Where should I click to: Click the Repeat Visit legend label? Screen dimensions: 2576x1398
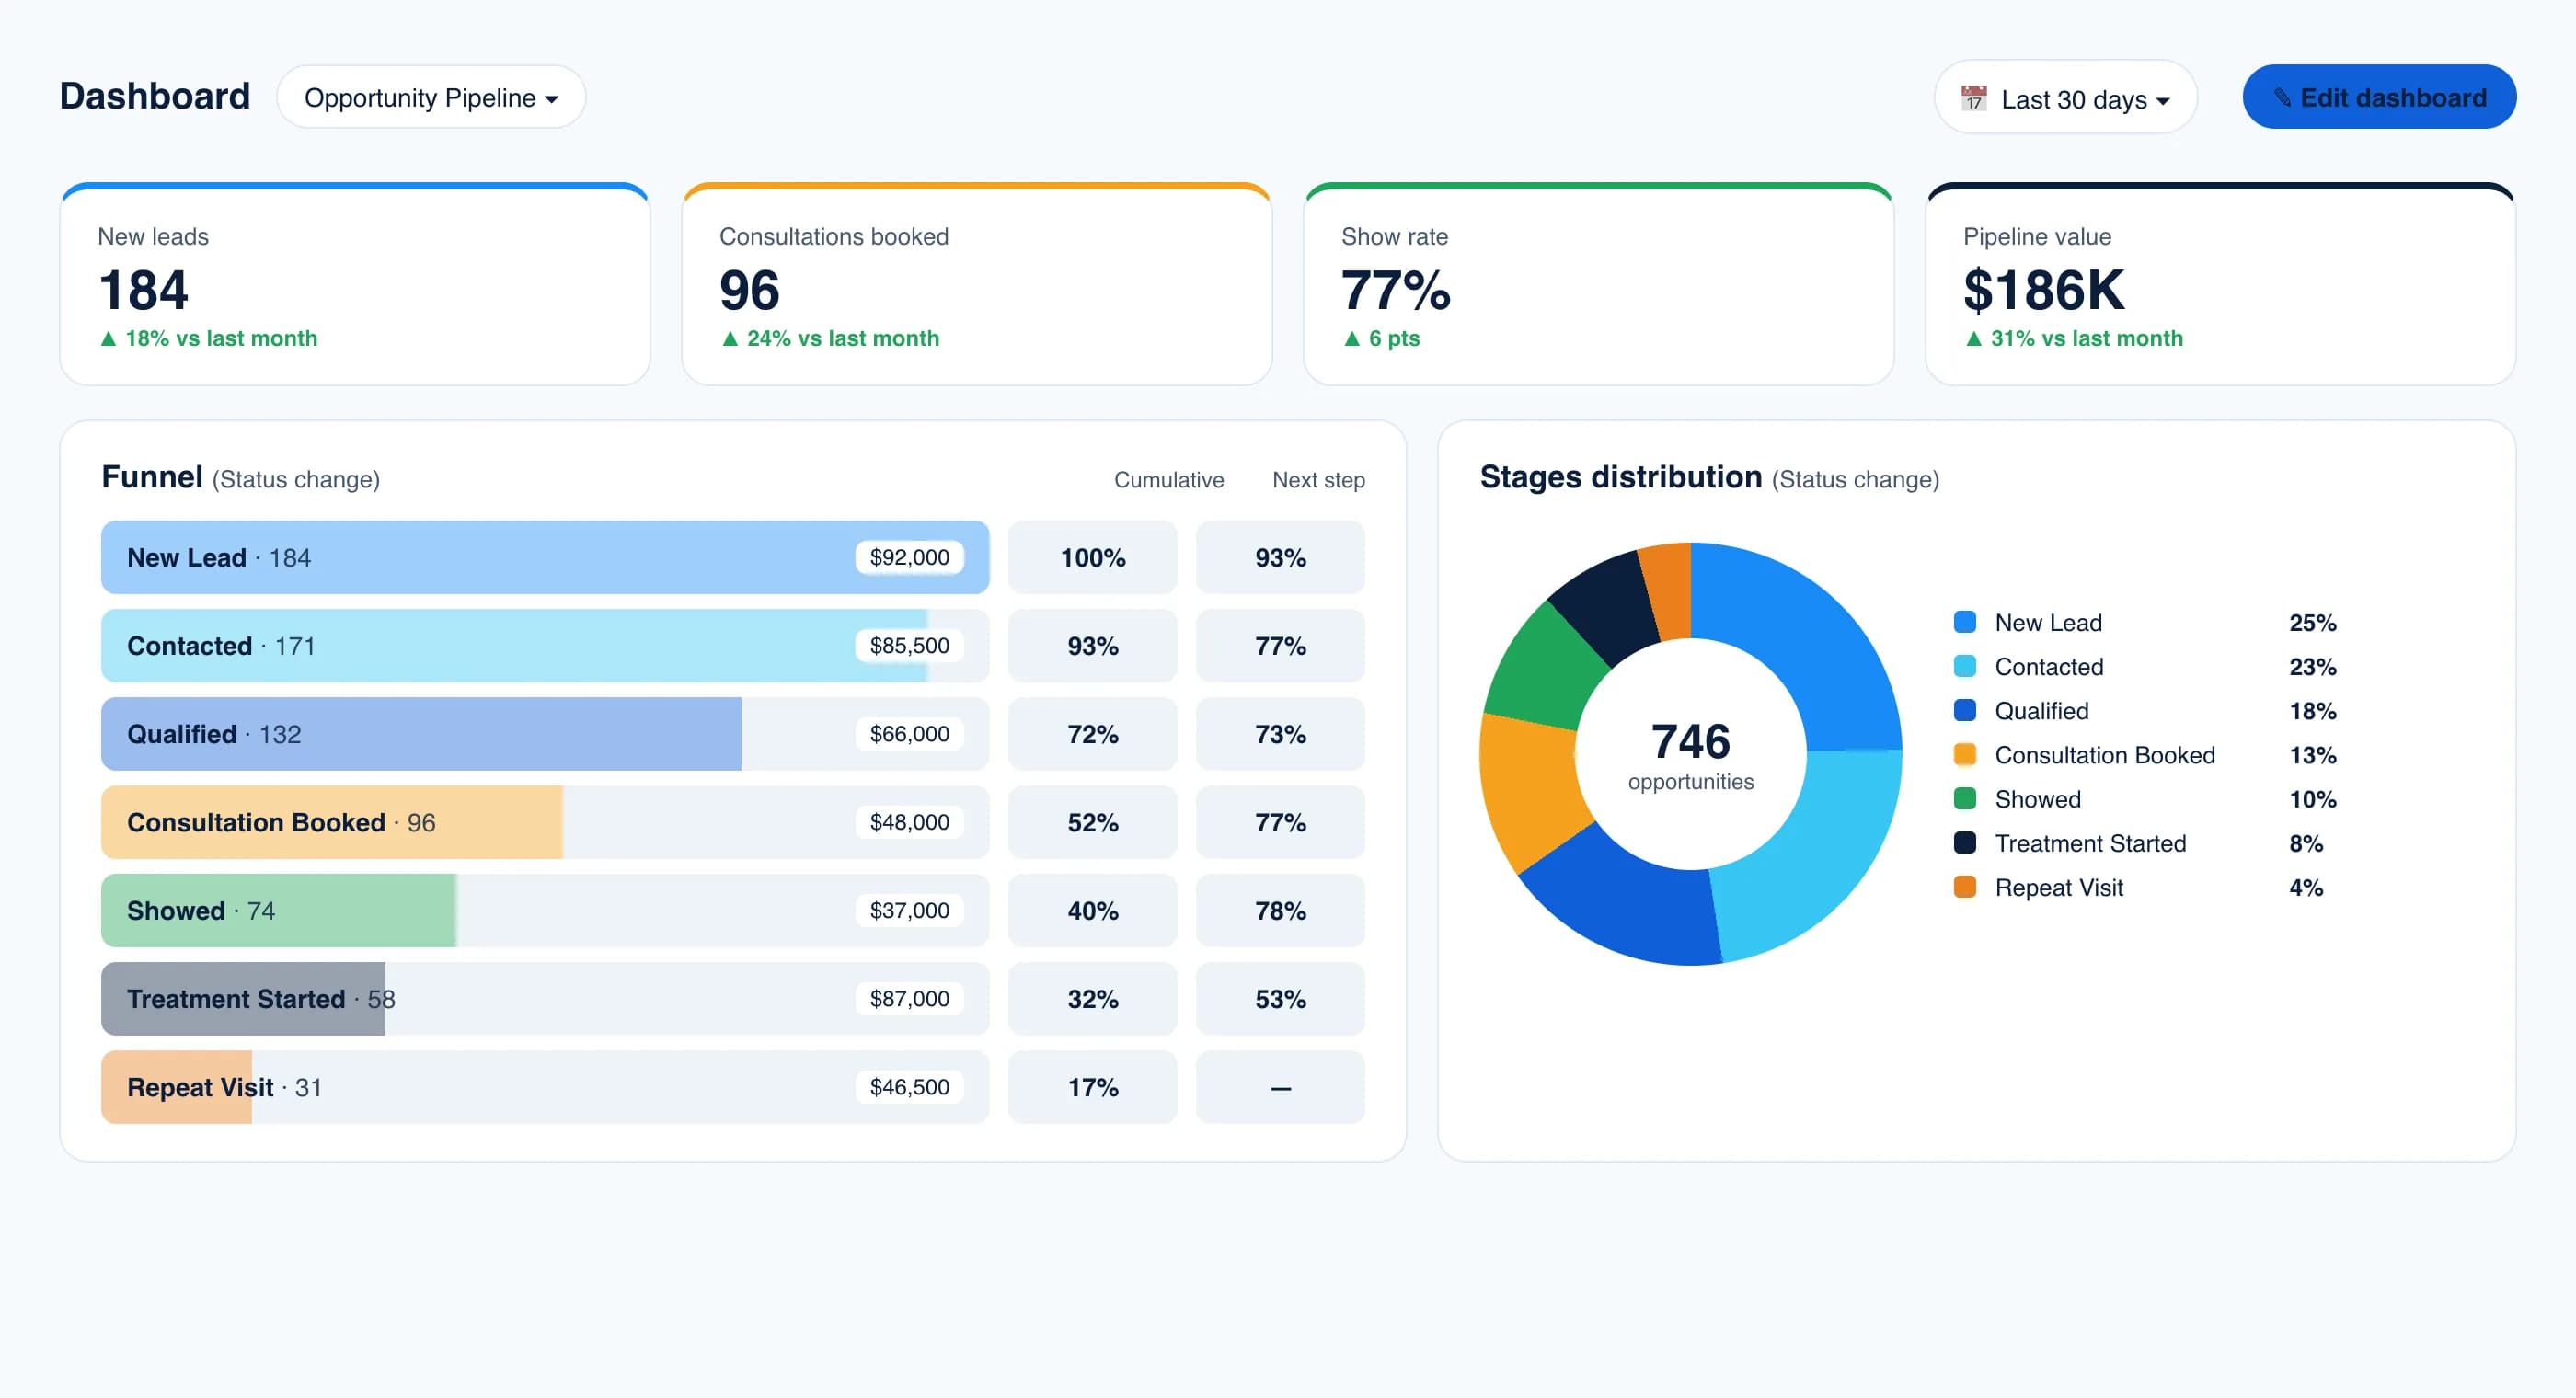[2058, 888]
